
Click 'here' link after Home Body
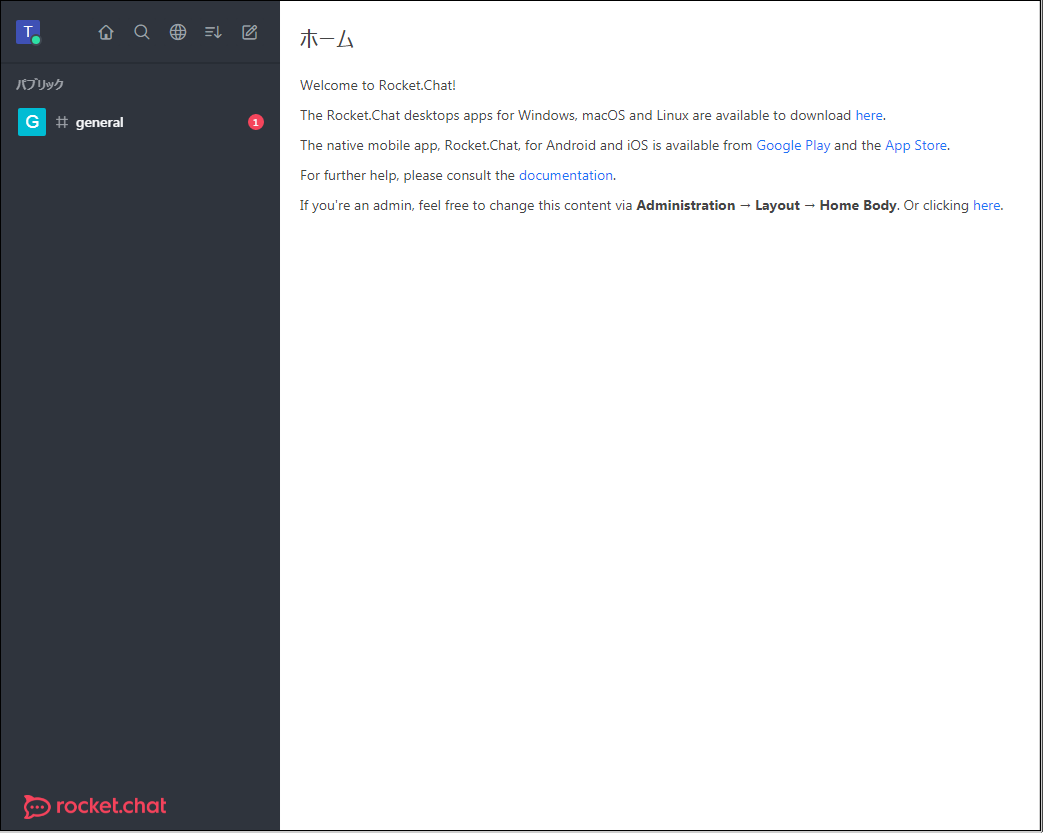coord(986,205)
